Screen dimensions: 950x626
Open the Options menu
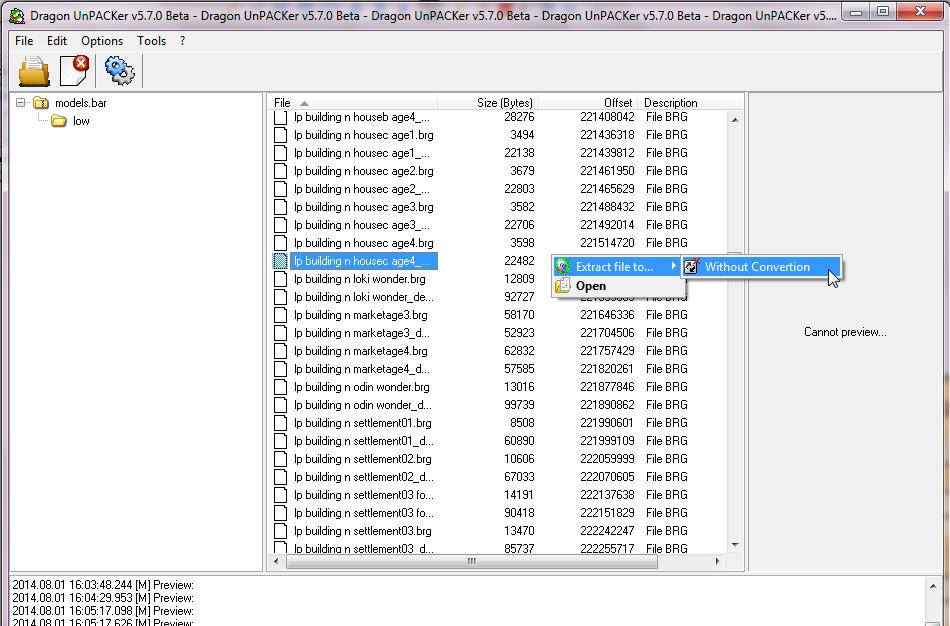pyautogui.click(x=102, y=41)
